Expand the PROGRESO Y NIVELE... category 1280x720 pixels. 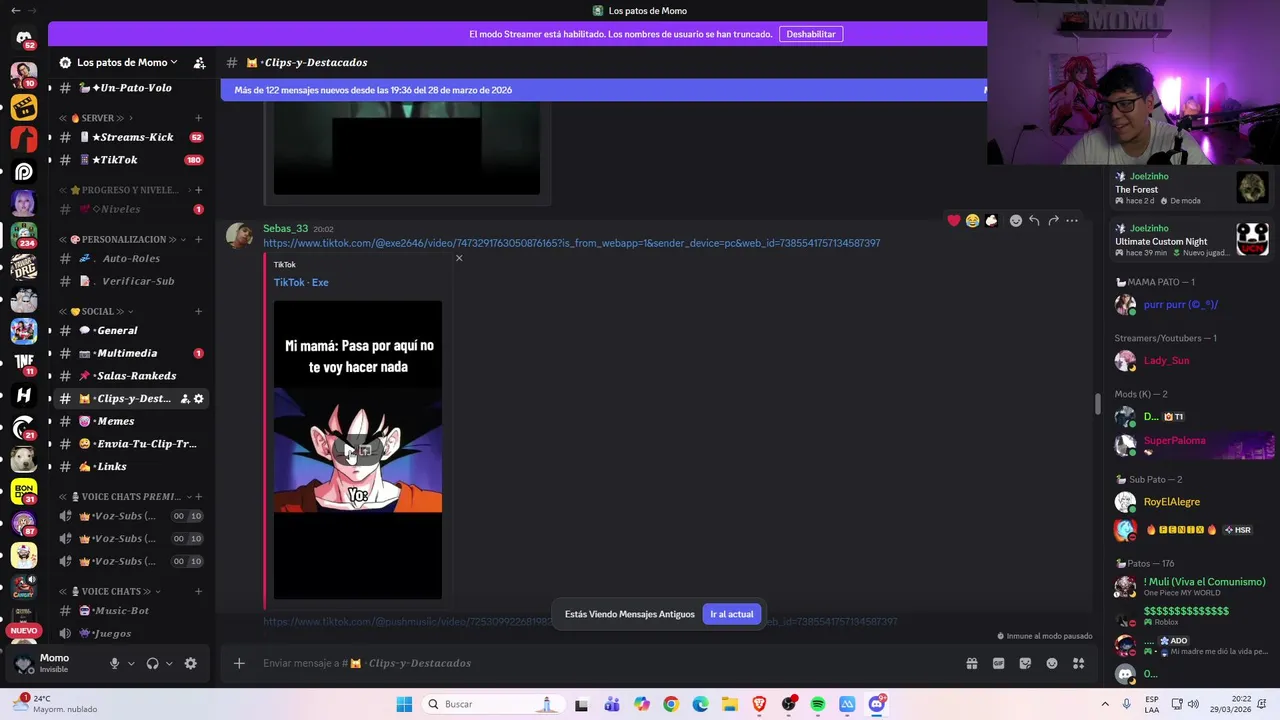[x=124, y=190]
